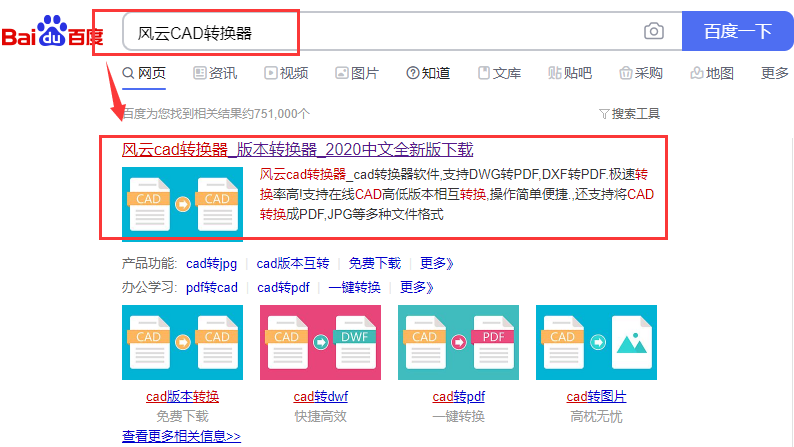Open the cad转pdf caption link under card

click(459, 396)
